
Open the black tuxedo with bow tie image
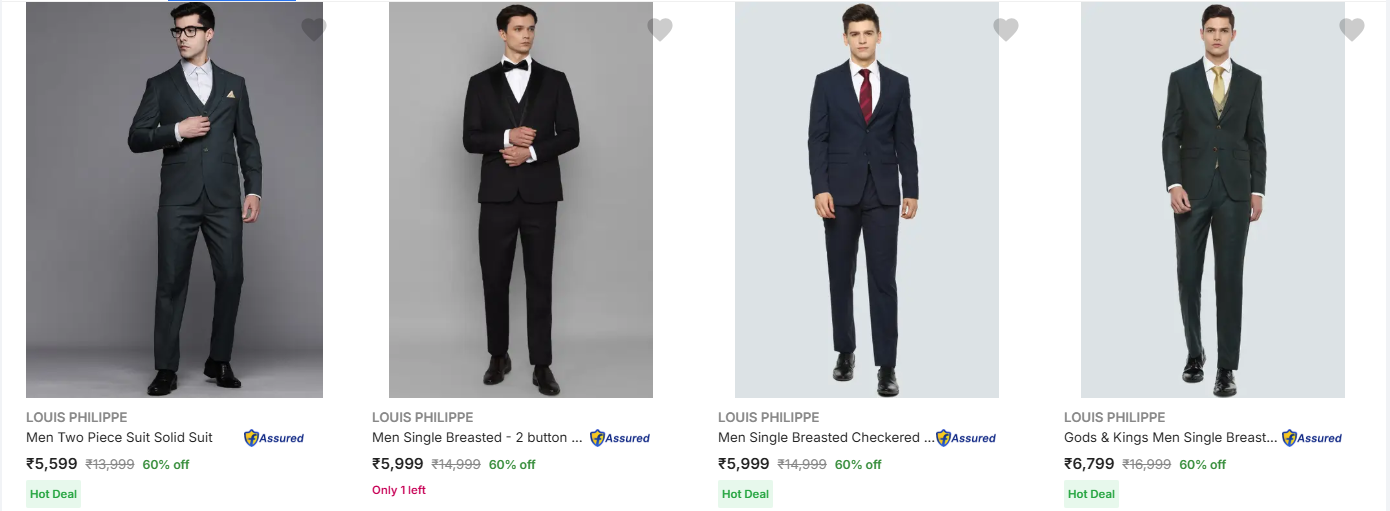click(x=520, y=200)
